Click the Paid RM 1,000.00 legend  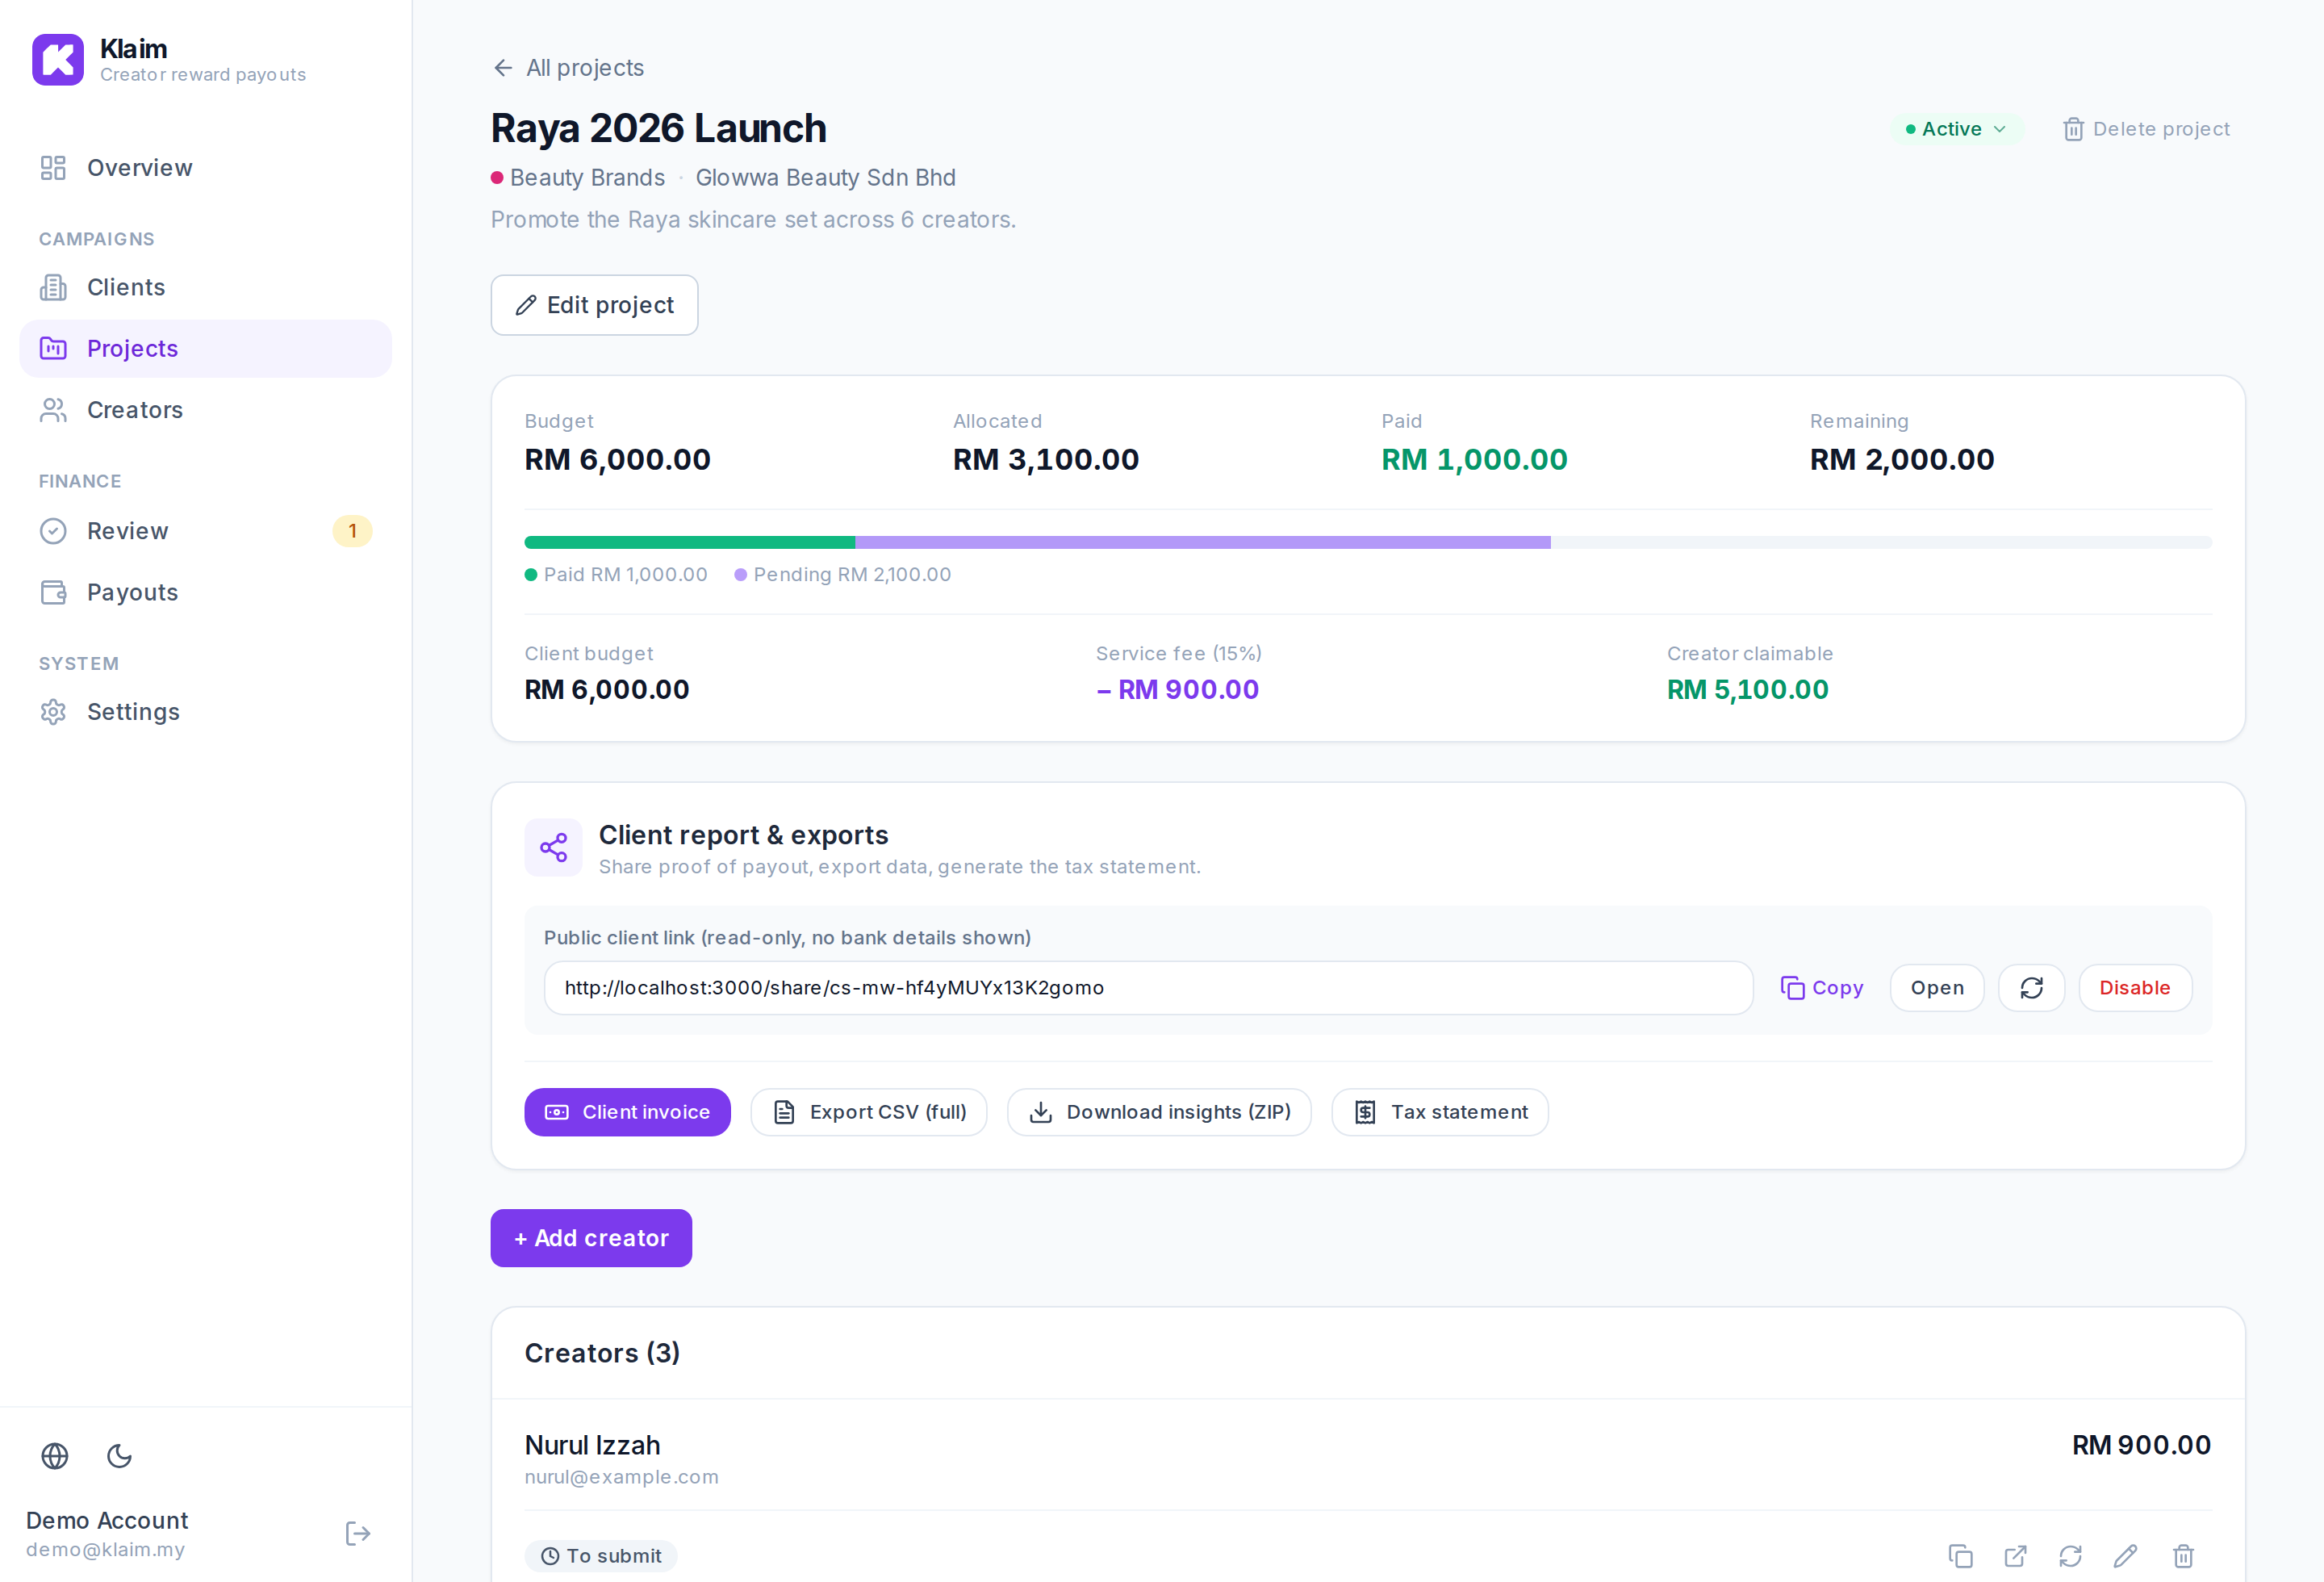coord(616,575)
